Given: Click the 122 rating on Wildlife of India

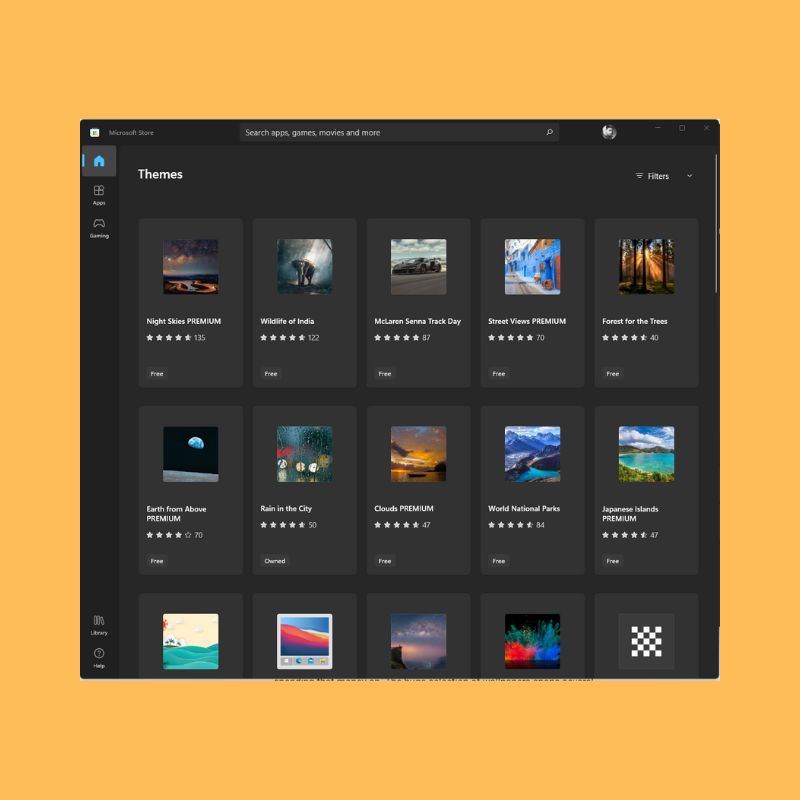Looking at the screenshot, I should [x=314, y=338].
